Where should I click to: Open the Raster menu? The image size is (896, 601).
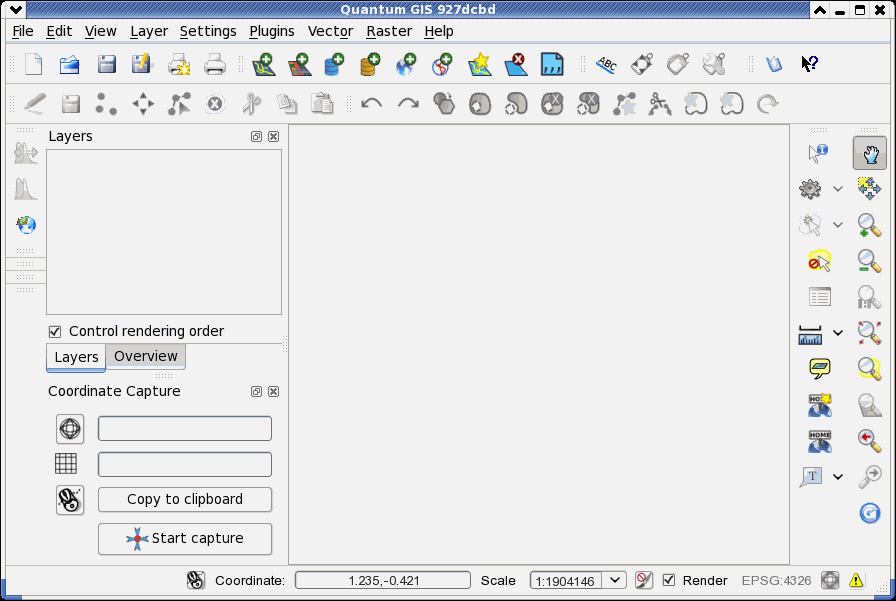click(x=389, y=31)
